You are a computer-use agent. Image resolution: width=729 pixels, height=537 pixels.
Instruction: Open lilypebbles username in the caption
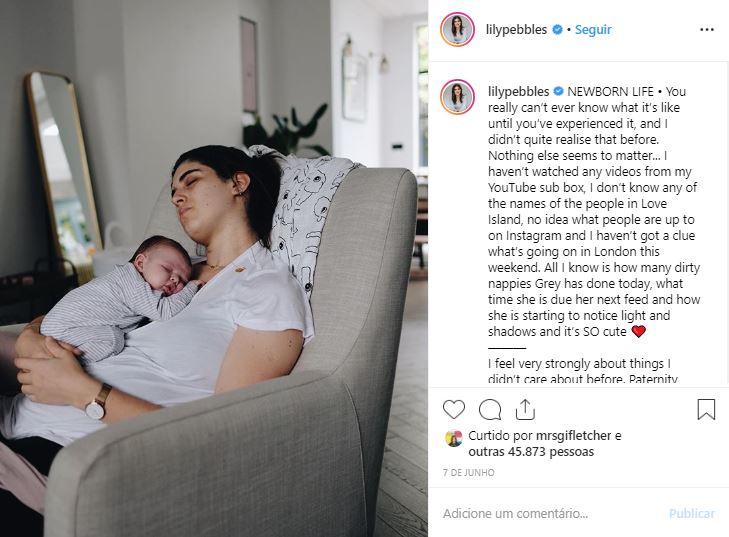click(x=518, y=91)
